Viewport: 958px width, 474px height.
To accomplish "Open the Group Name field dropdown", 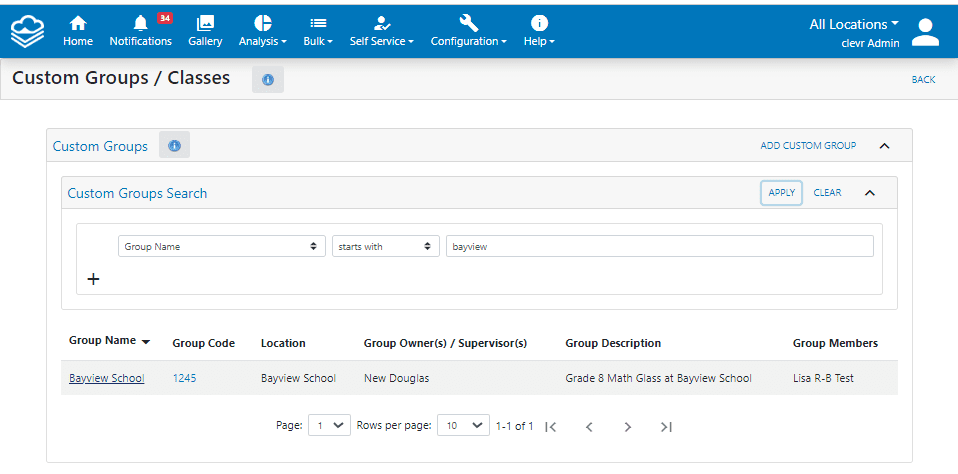I will coord(222,246).
